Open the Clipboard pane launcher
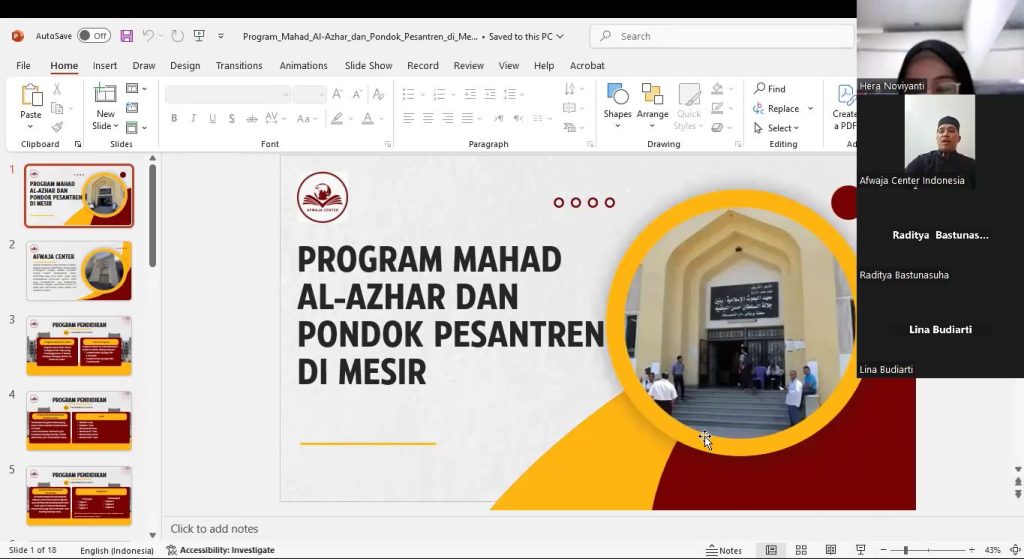The image size is (1024, 559). 78,144
